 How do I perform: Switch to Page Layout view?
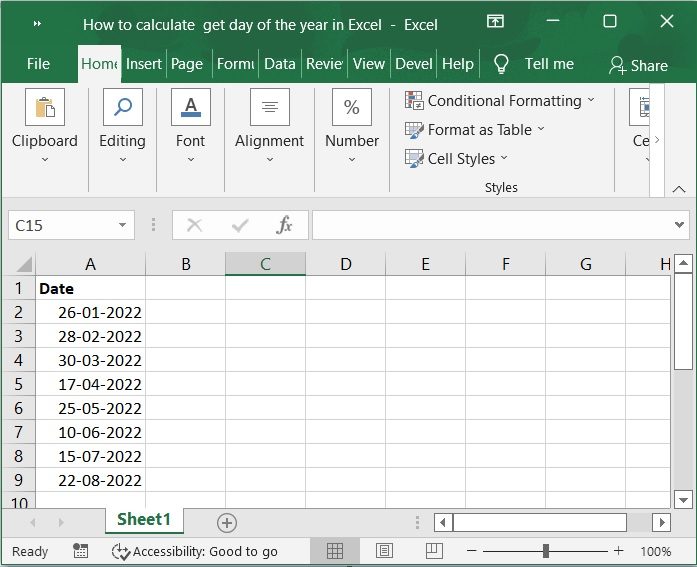point(384,551)
